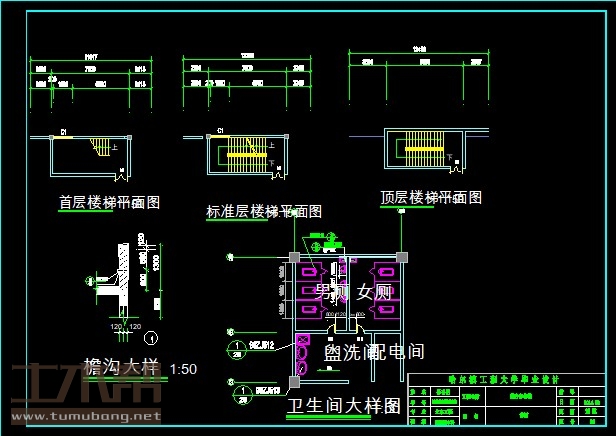Select the 顶层楼梯平面图 title text
The width and height of the screenshot is (616, 436).
click(x=431, y=197)
